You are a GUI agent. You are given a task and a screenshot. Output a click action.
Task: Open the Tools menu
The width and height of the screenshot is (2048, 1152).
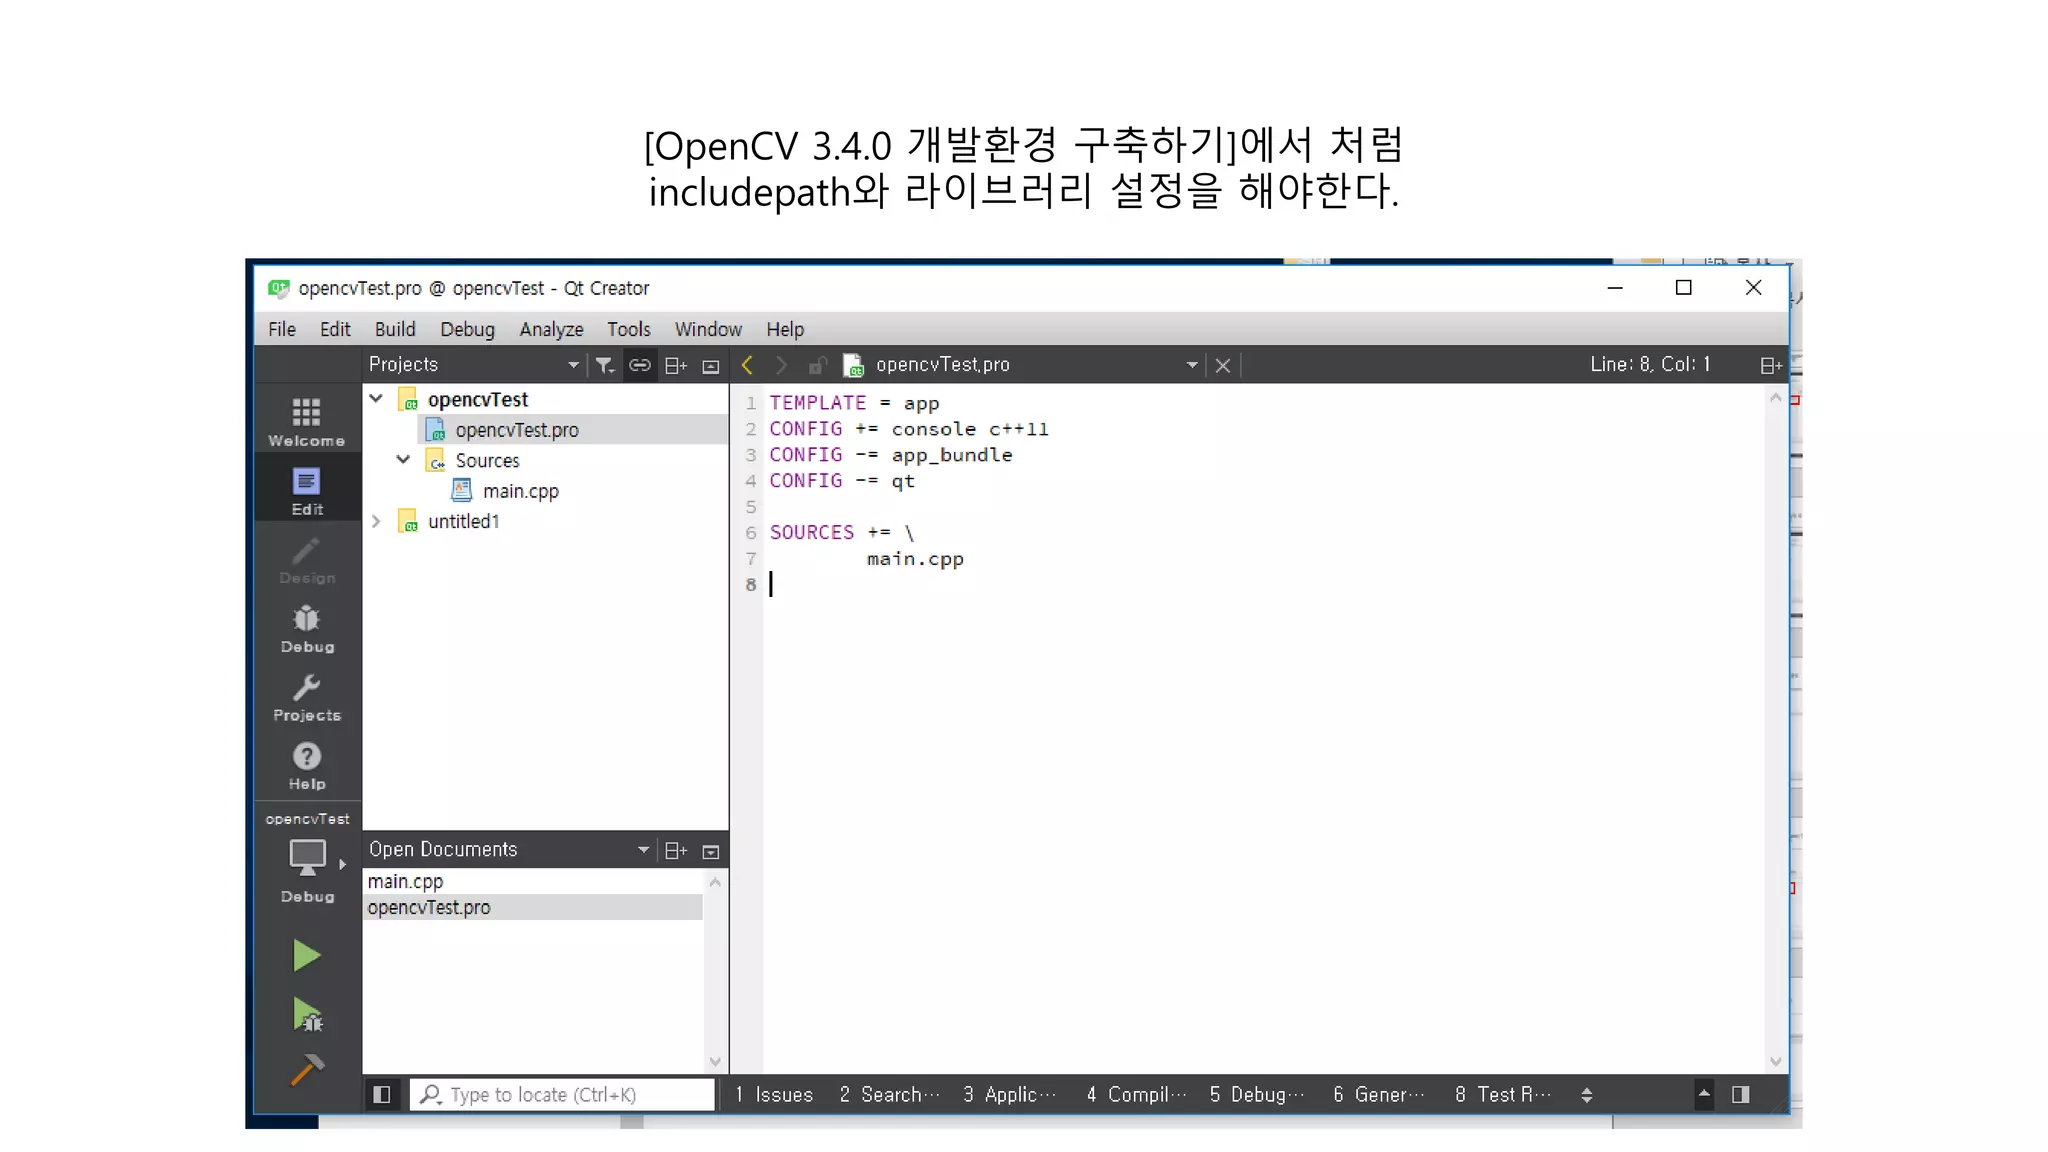628,329
